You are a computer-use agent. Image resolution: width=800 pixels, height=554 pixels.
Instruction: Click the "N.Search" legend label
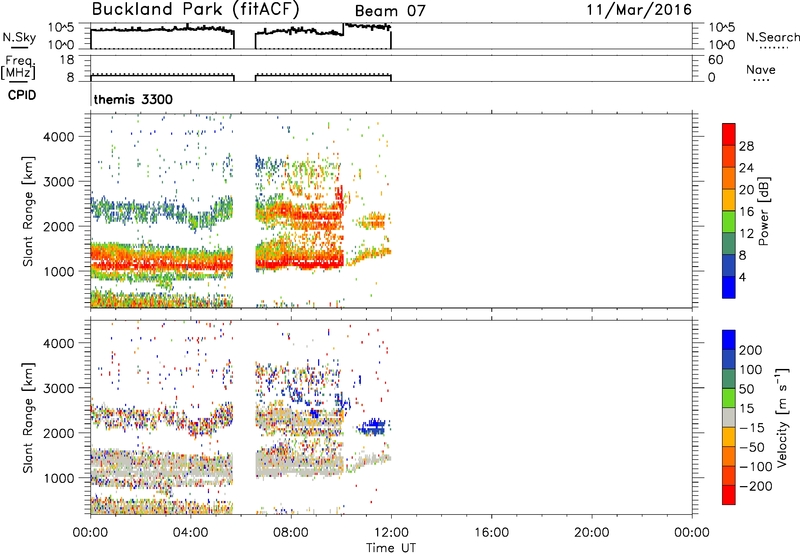pyautogui.click(x=772, y=37)
